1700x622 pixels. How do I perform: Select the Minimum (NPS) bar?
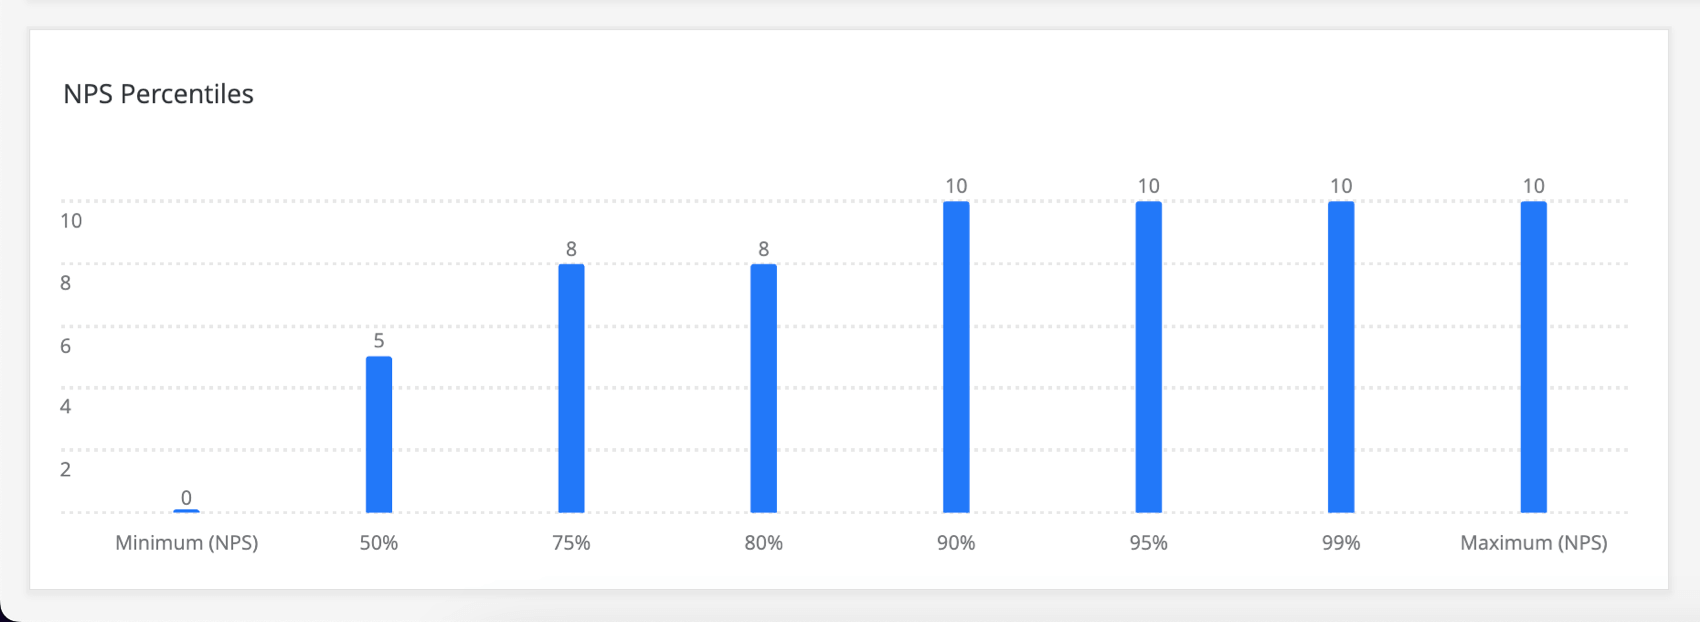pyautogui.click(x=186, y=511)
